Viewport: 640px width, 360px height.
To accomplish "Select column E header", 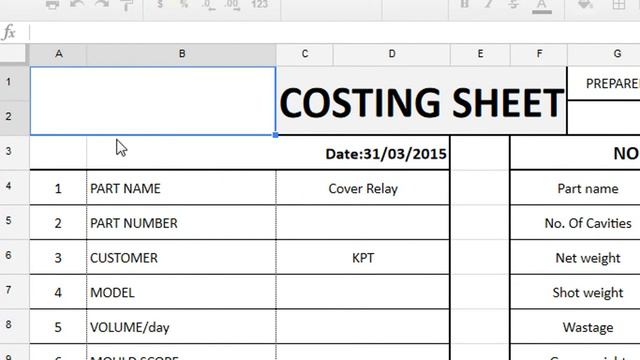I will [x=480, y=54].
